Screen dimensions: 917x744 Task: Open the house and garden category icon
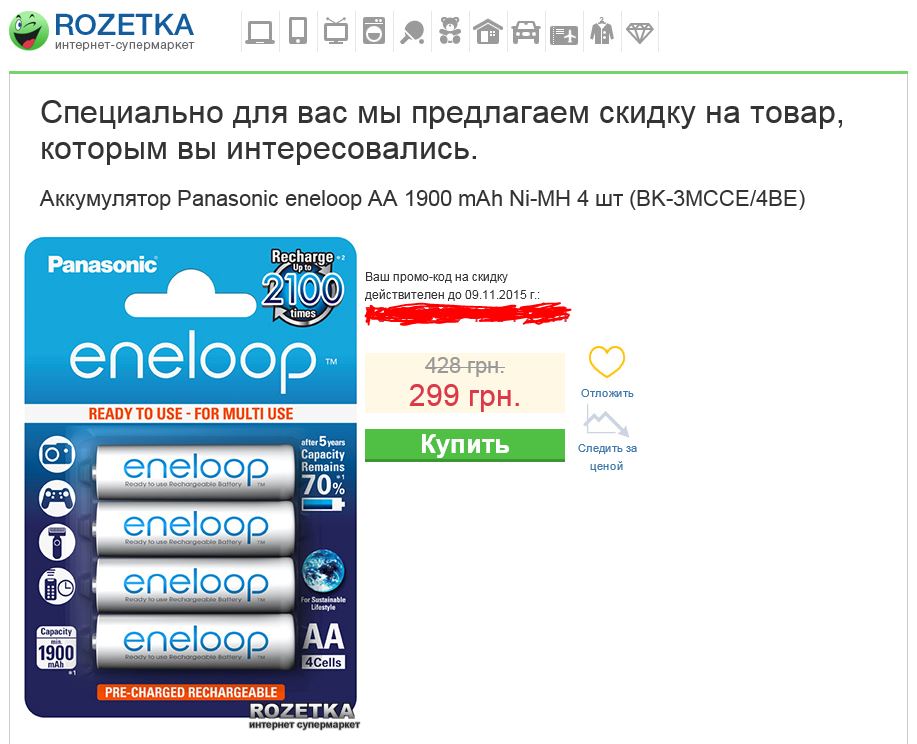[x=488, y=32]
